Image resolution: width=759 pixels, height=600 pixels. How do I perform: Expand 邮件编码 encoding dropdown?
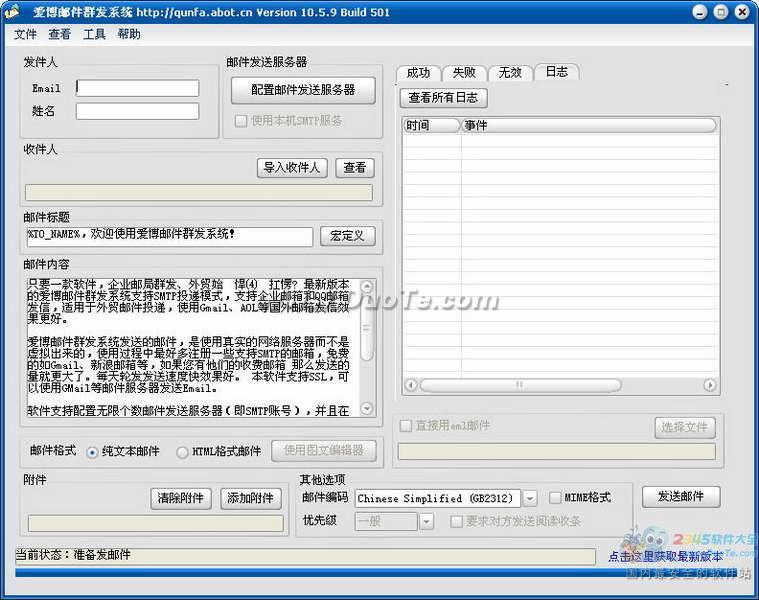(531, 498)
